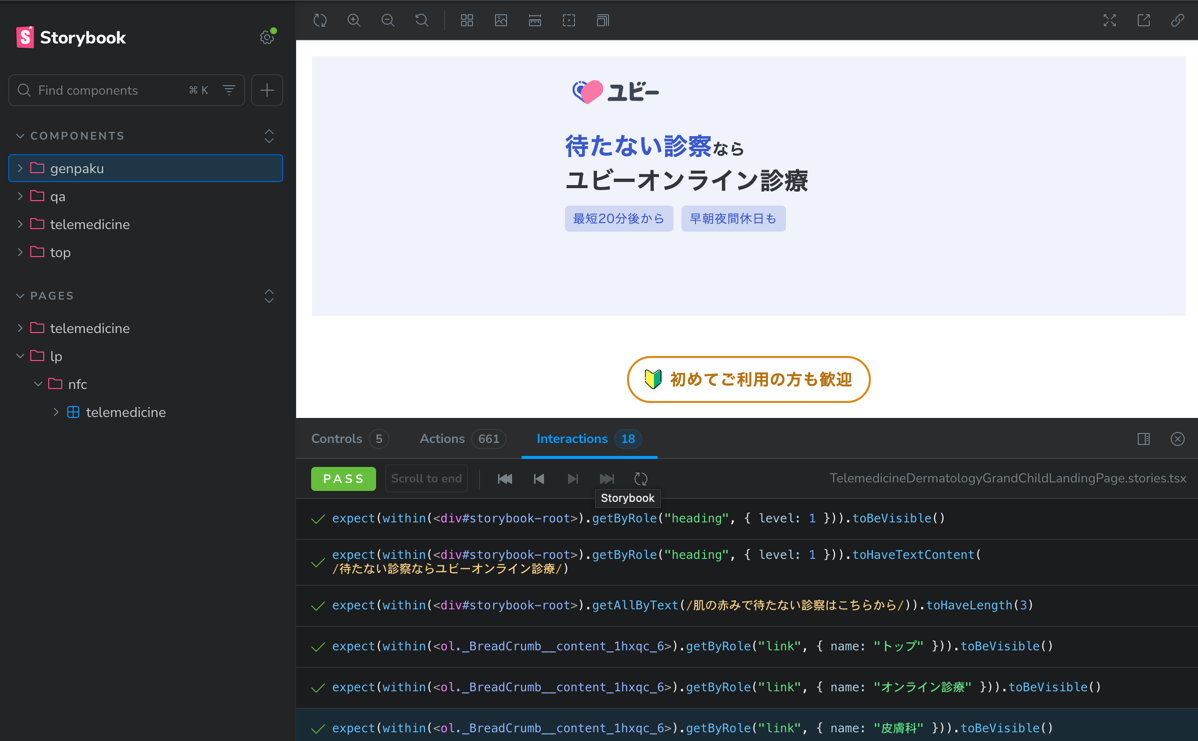
Task: Select the toHaveTextContent interaction row
Action: click(746, 562)
